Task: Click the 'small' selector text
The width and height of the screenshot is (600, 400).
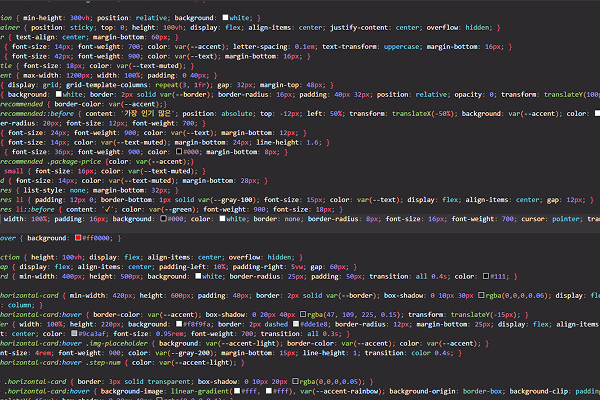Action: click(14, 171)
